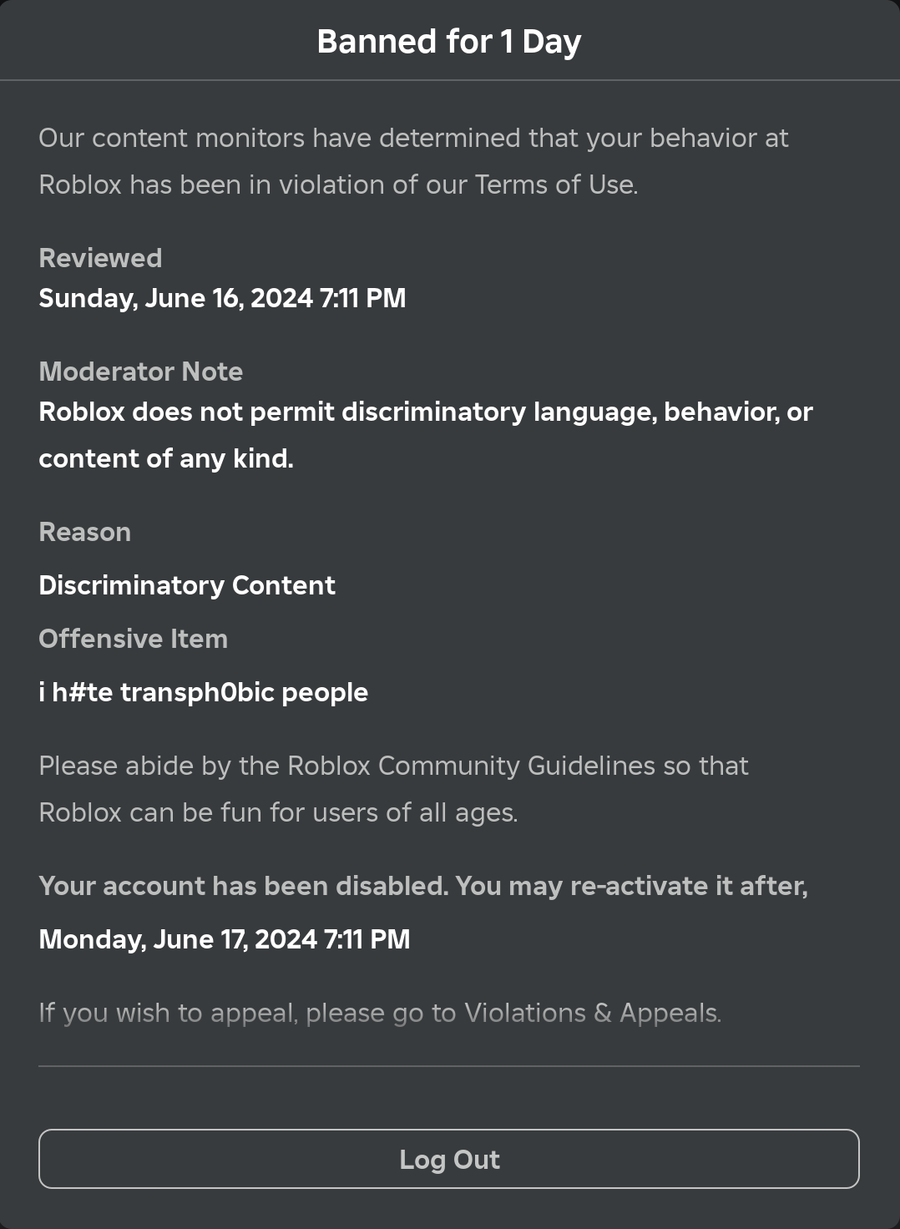
Task: Click the If you wish to appeal sentence
Action: (x=380, y=1013)
